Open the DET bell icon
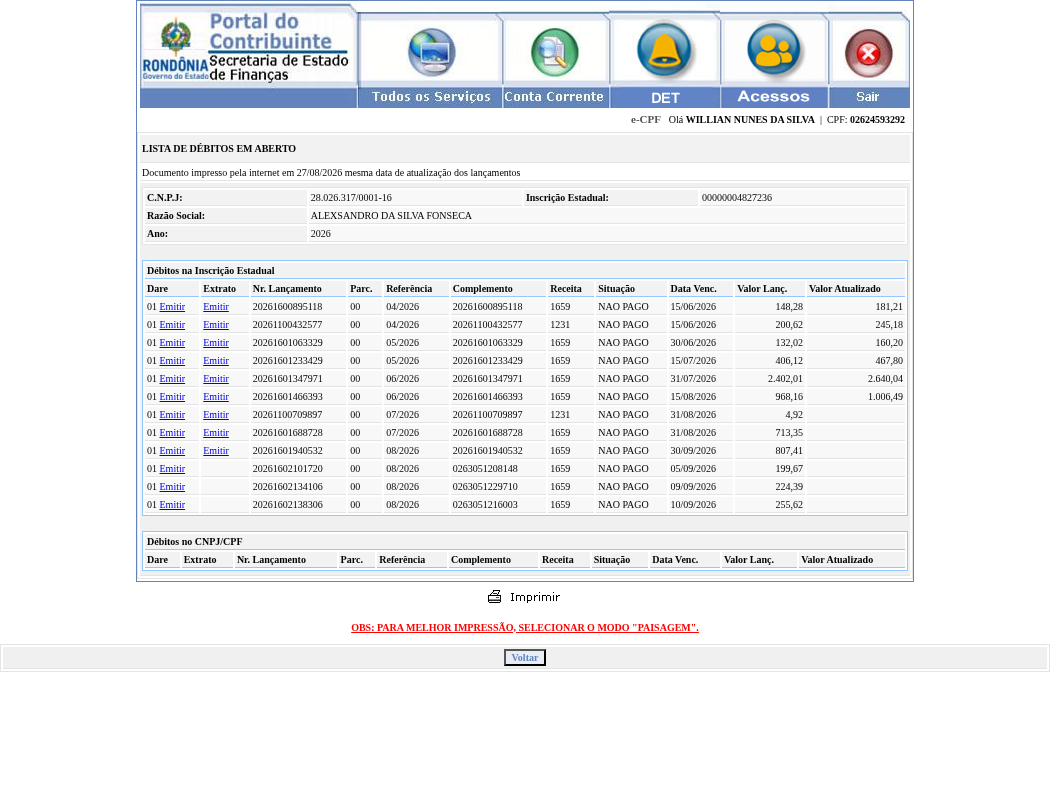Screen dimensions: 1050x793 click(664, 50)
